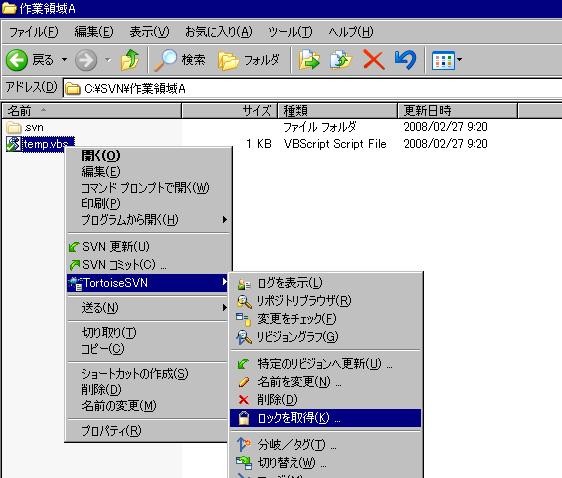Choose プロパティ(R) menu entry
562x478 pixels.
[x=148, y=431]
